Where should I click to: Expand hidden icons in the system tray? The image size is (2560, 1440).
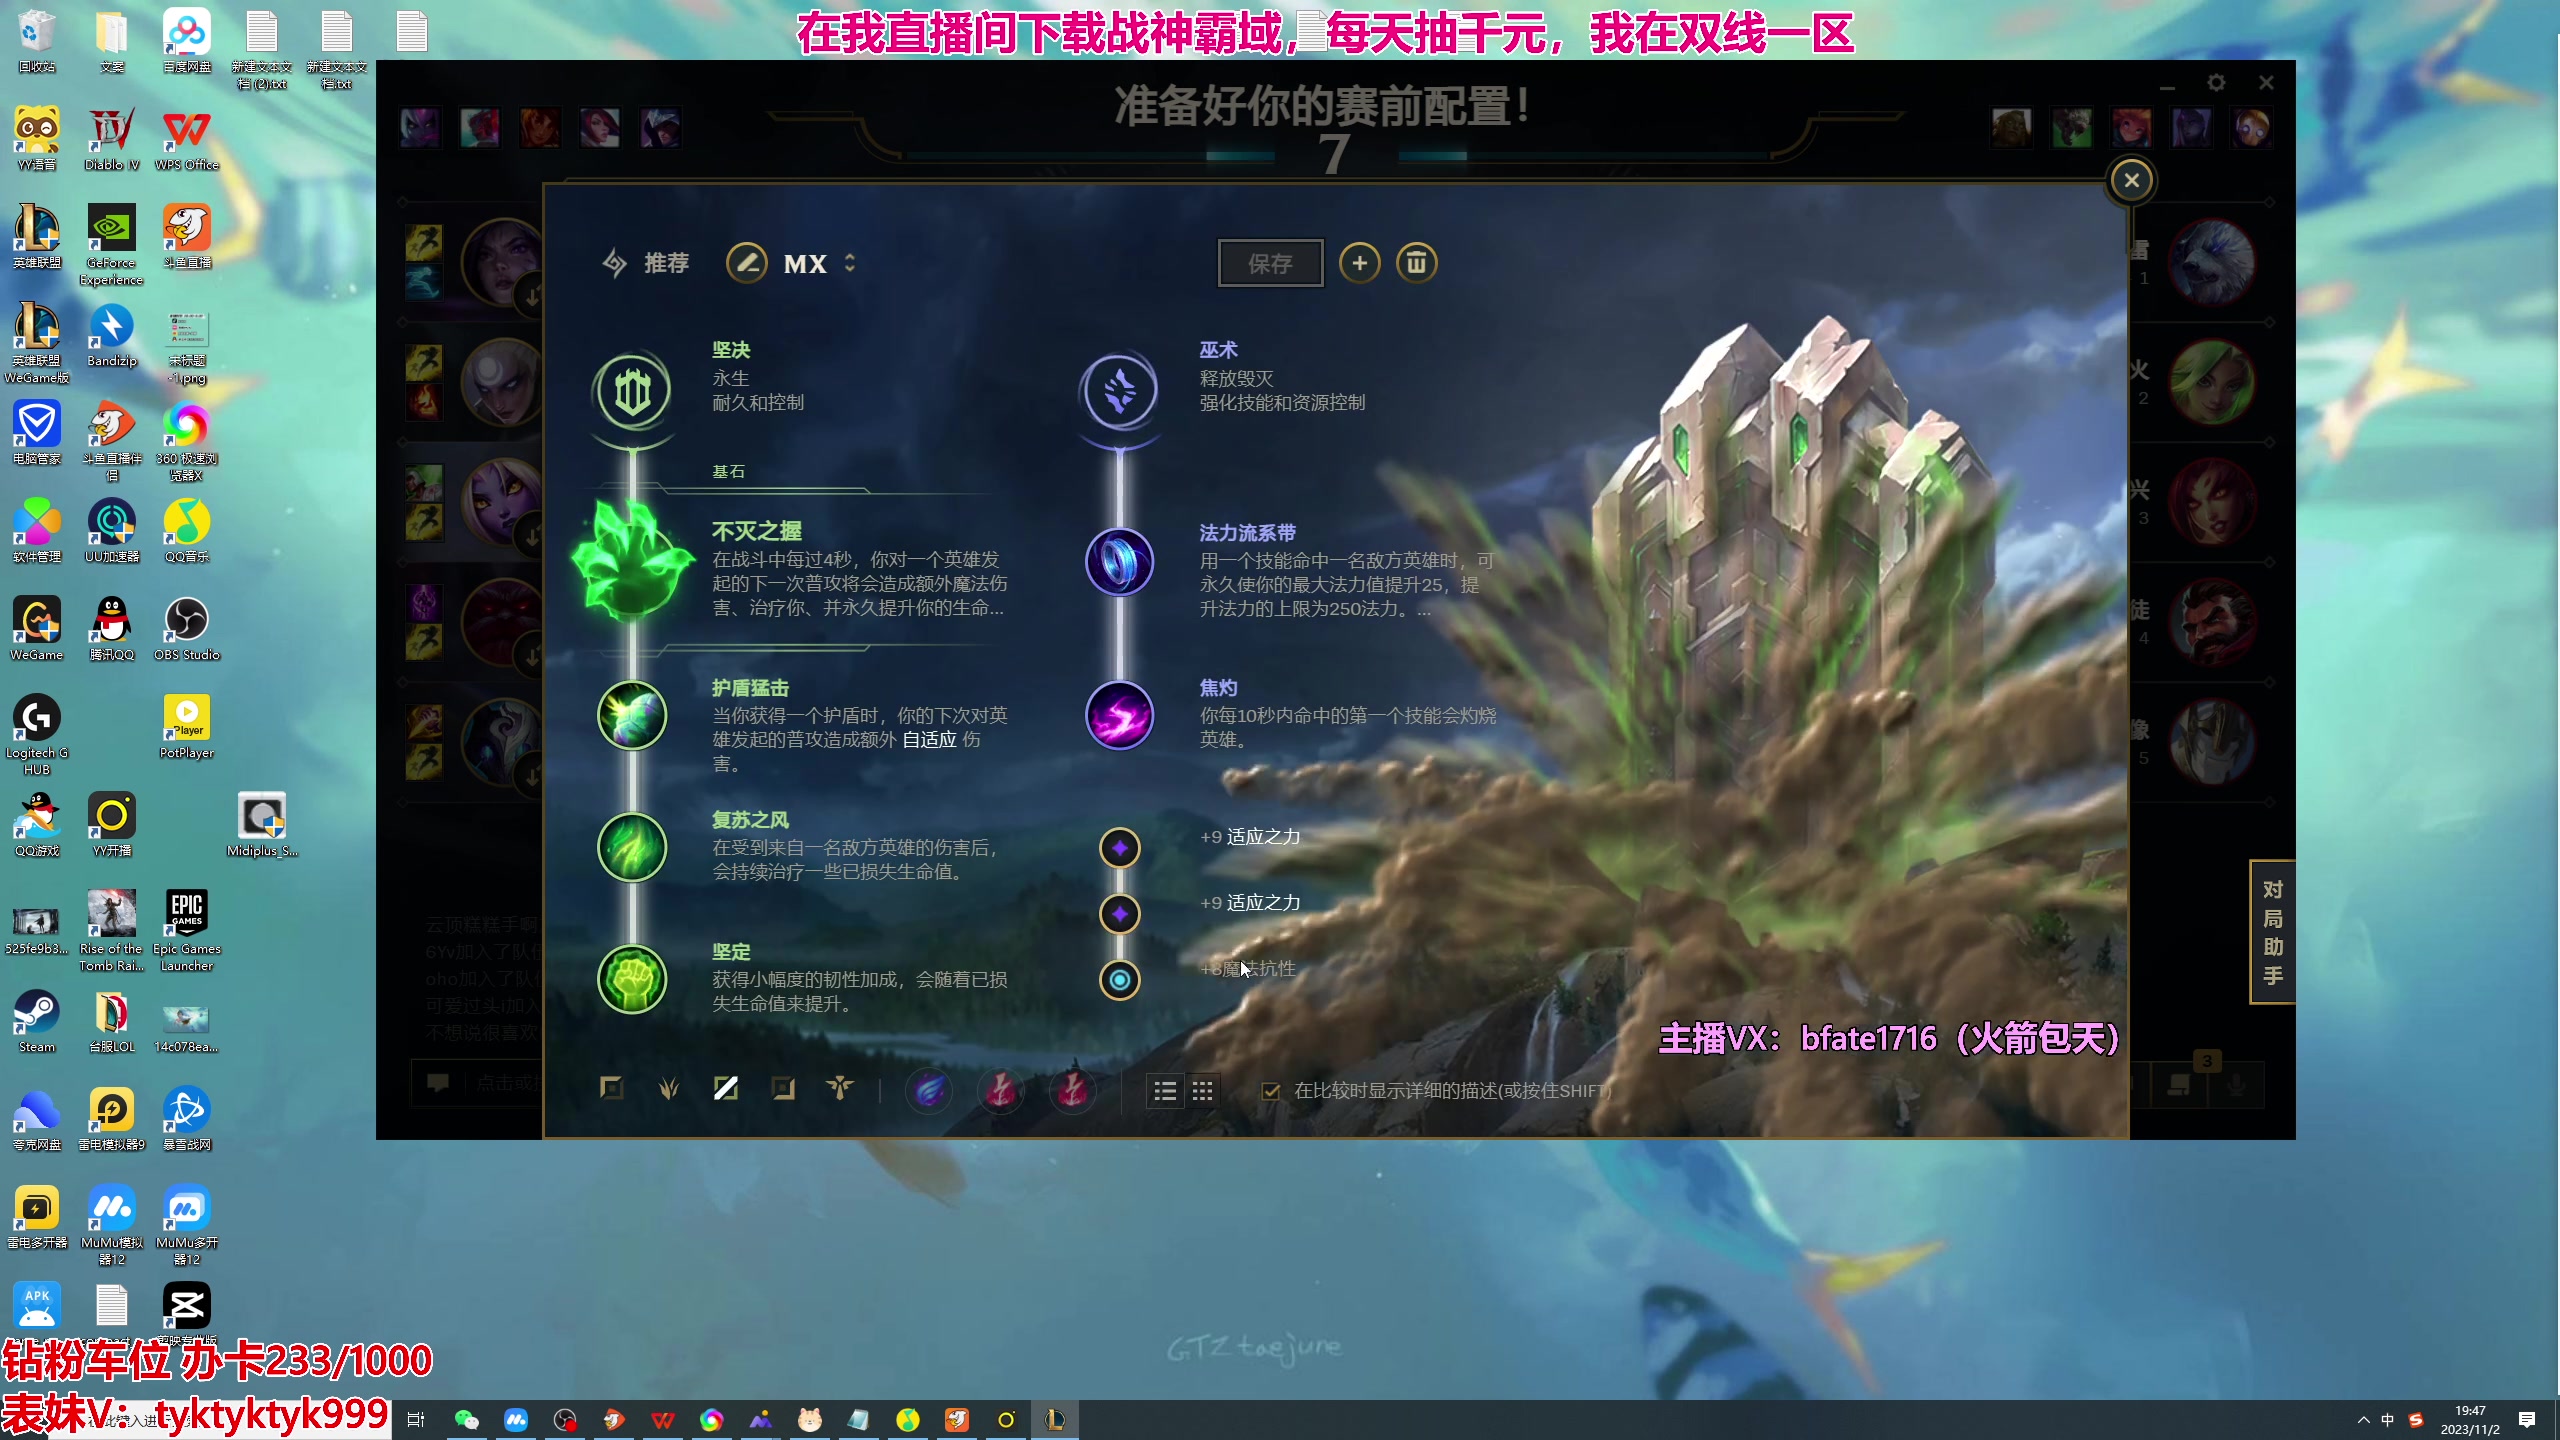[2362, 1419]
